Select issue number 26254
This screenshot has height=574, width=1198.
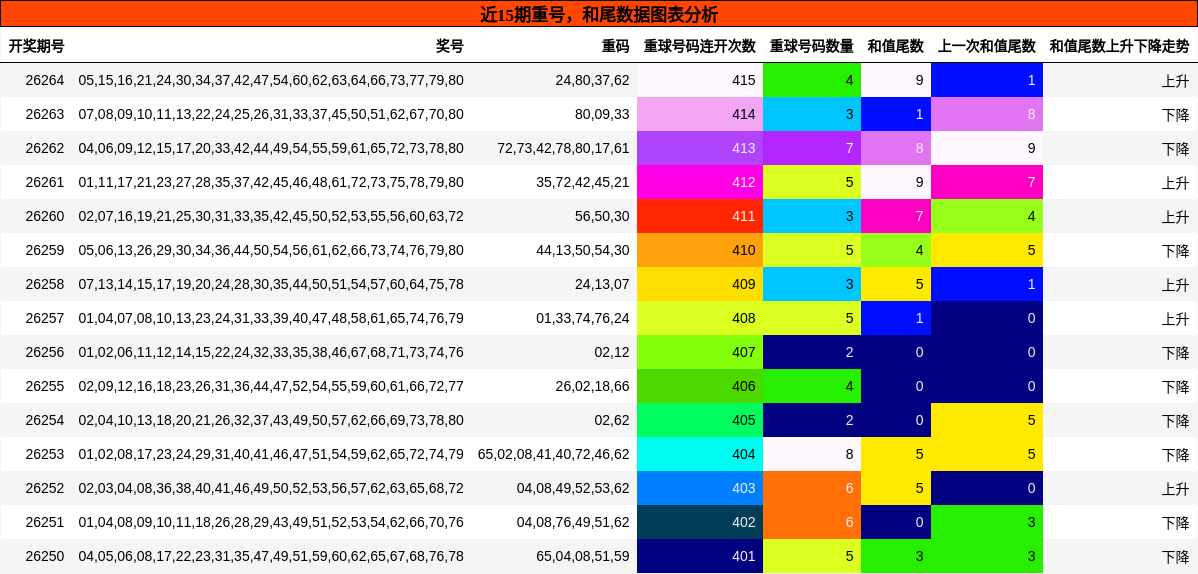pyautogui.click(x=45, y=420)
